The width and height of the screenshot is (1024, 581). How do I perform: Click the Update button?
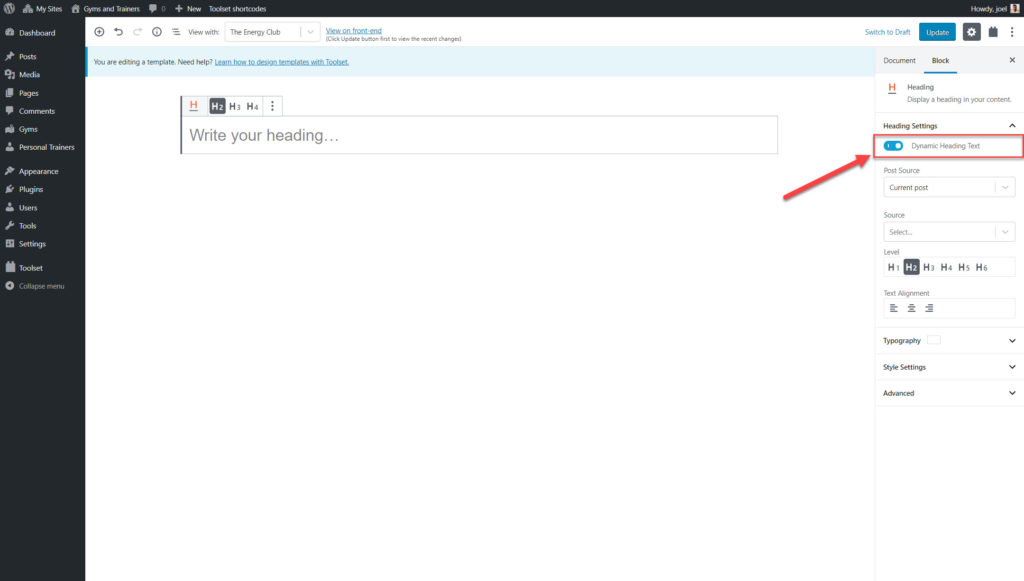click(x=937, y=32)
